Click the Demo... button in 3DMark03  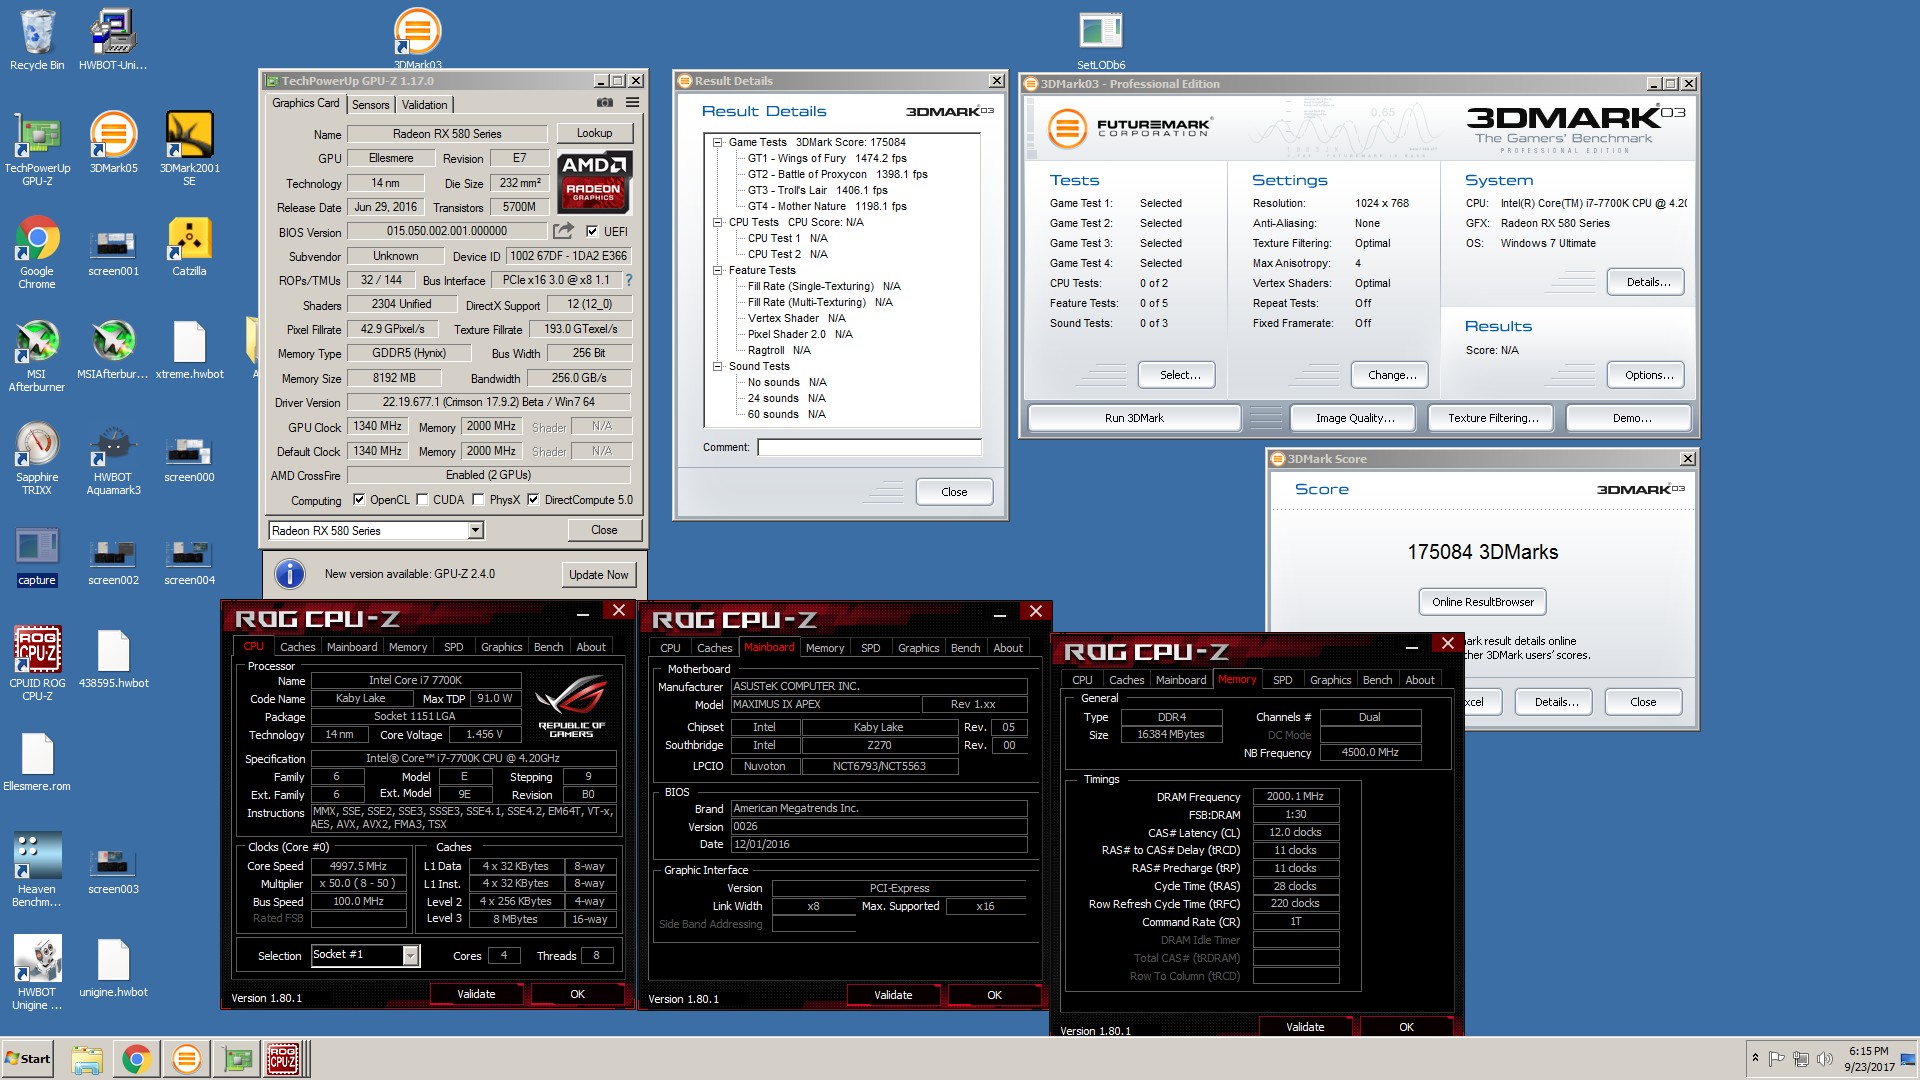point(1630,418)
